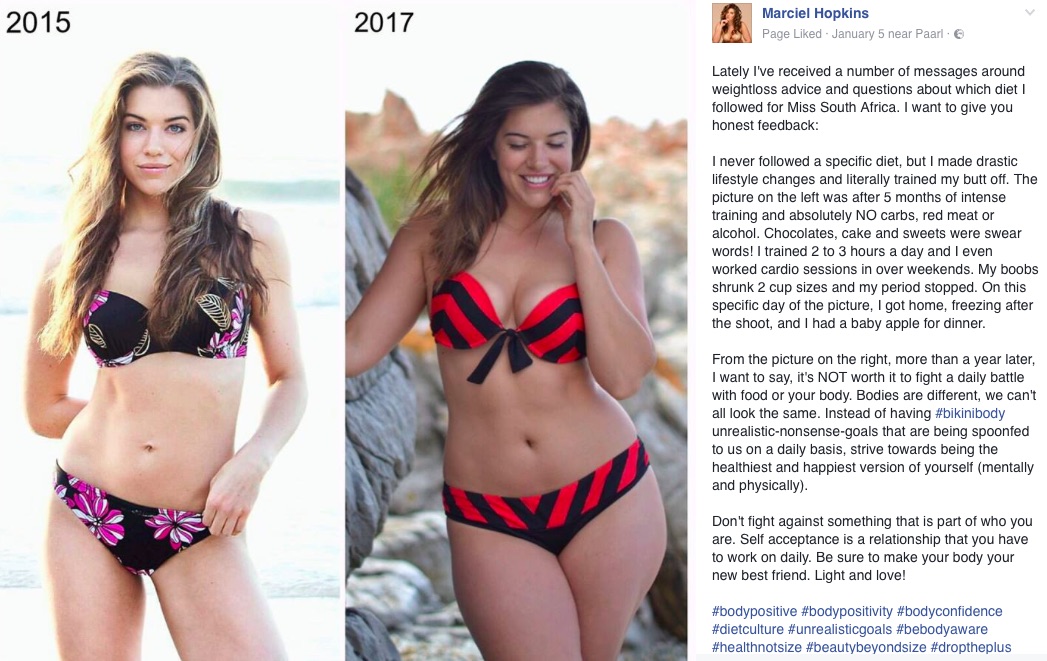The image size is (1047, 661).
Task: Click the public audience globe icon
Action: 959,34
